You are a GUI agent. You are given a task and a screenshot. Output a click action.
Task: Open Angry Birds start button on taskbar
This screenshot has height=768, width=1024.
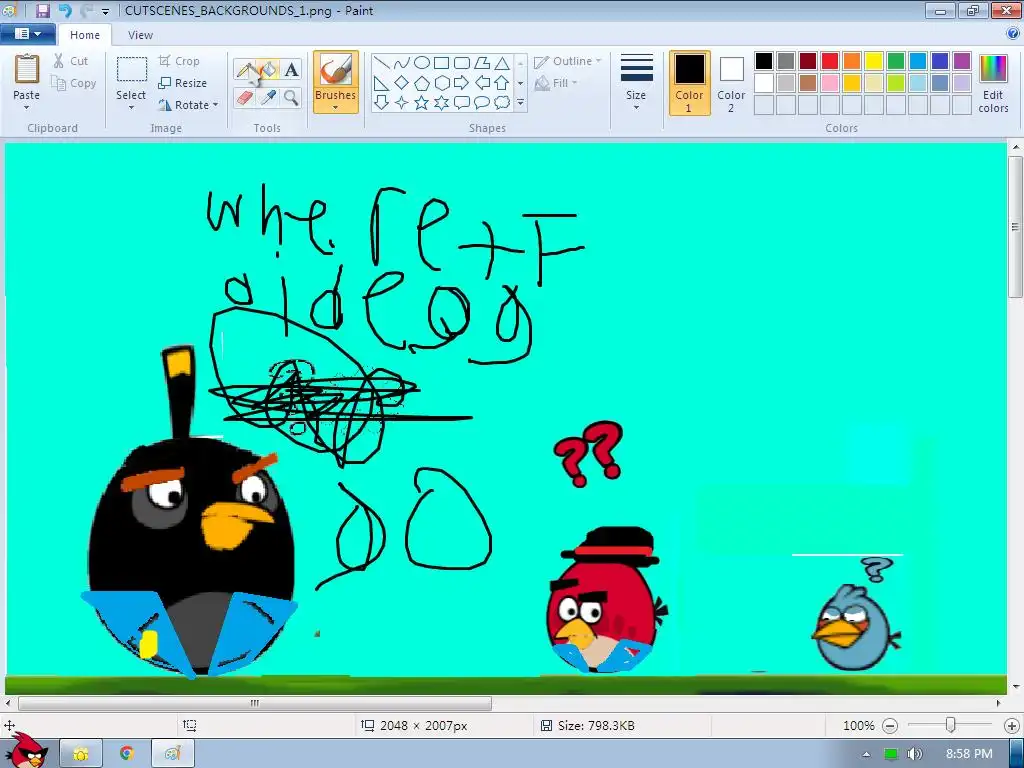(27, 750)
